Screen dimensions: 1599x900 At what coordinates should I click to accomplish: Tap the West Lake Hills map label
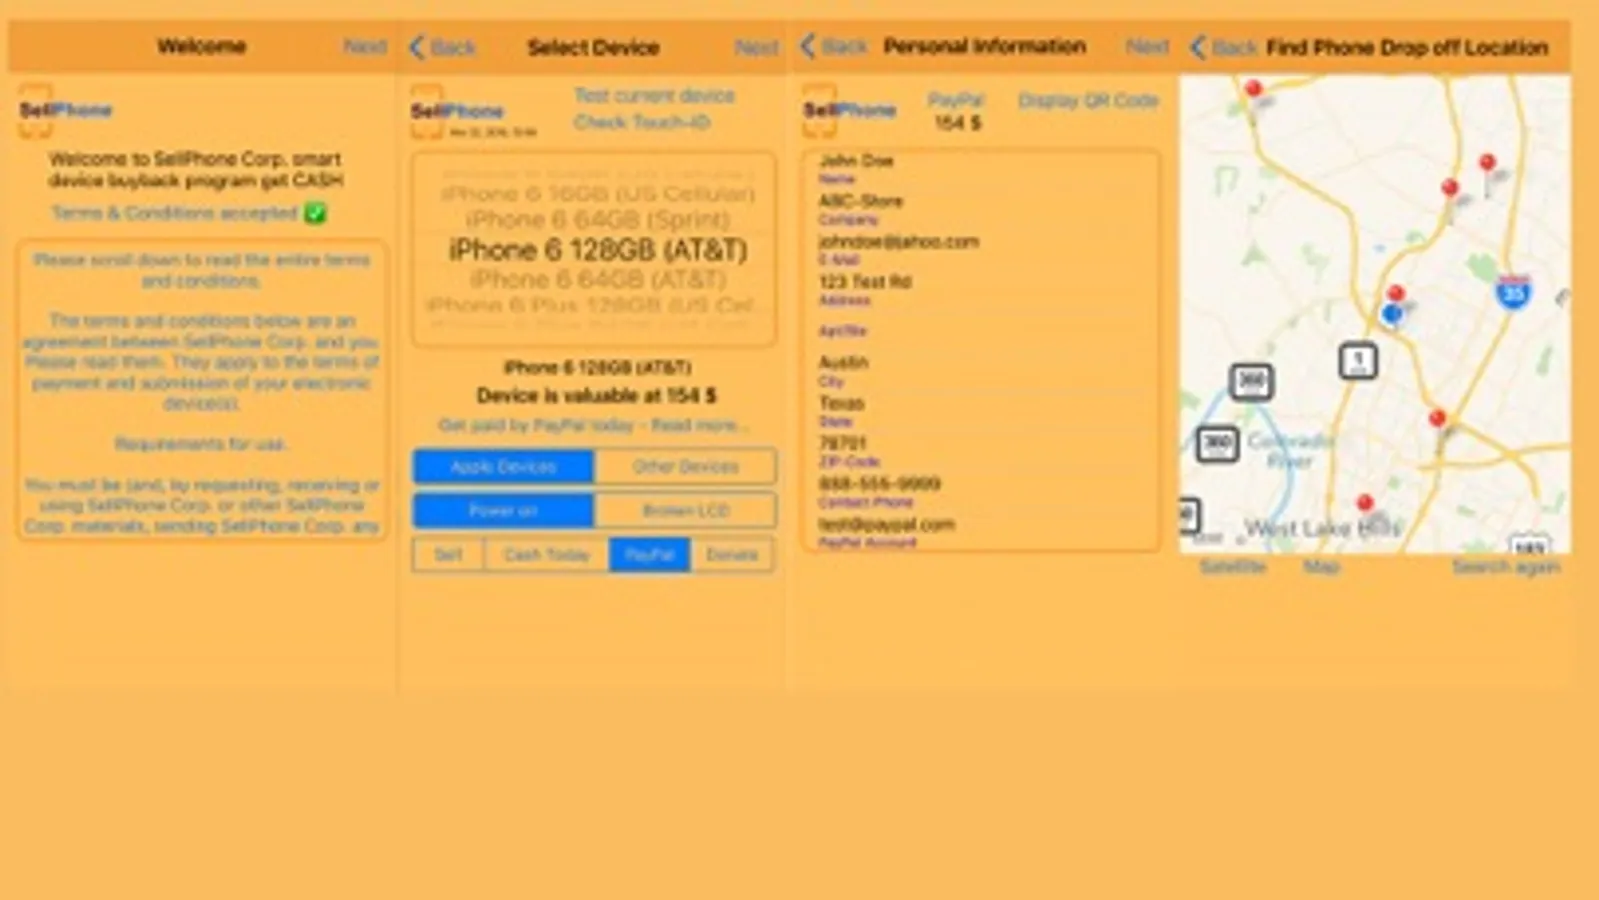[1322, 528]
